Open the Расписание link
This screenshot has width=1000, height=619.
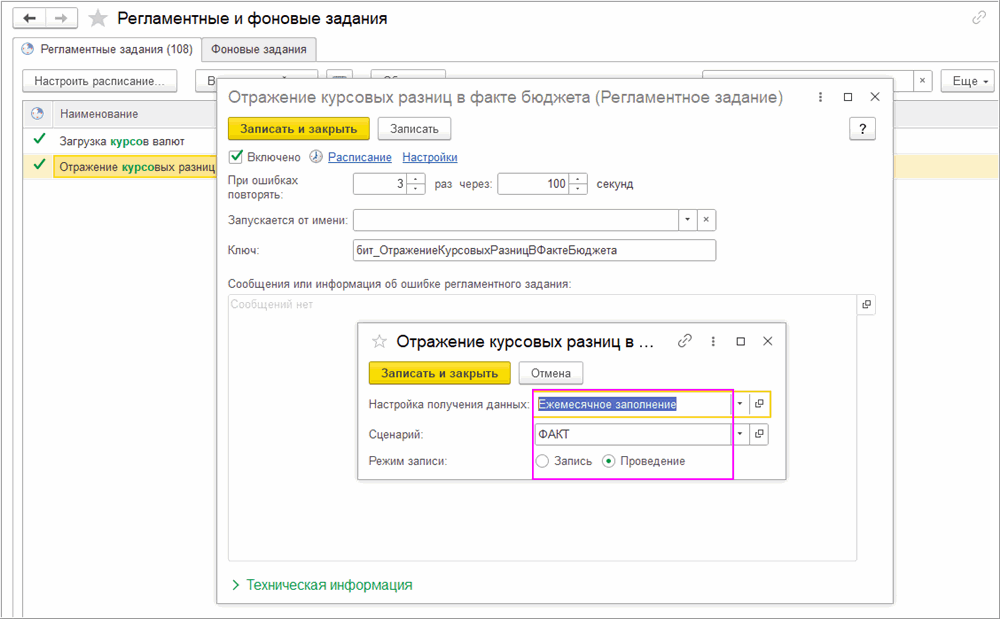click(359, 157)
